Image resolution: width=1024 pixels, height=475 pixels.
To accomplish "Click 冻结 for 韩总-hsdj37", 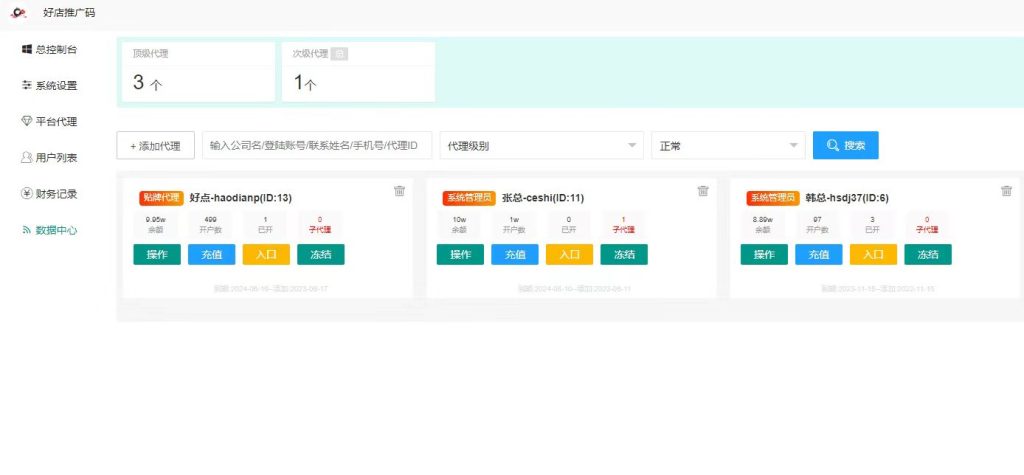I will point(928,255).
